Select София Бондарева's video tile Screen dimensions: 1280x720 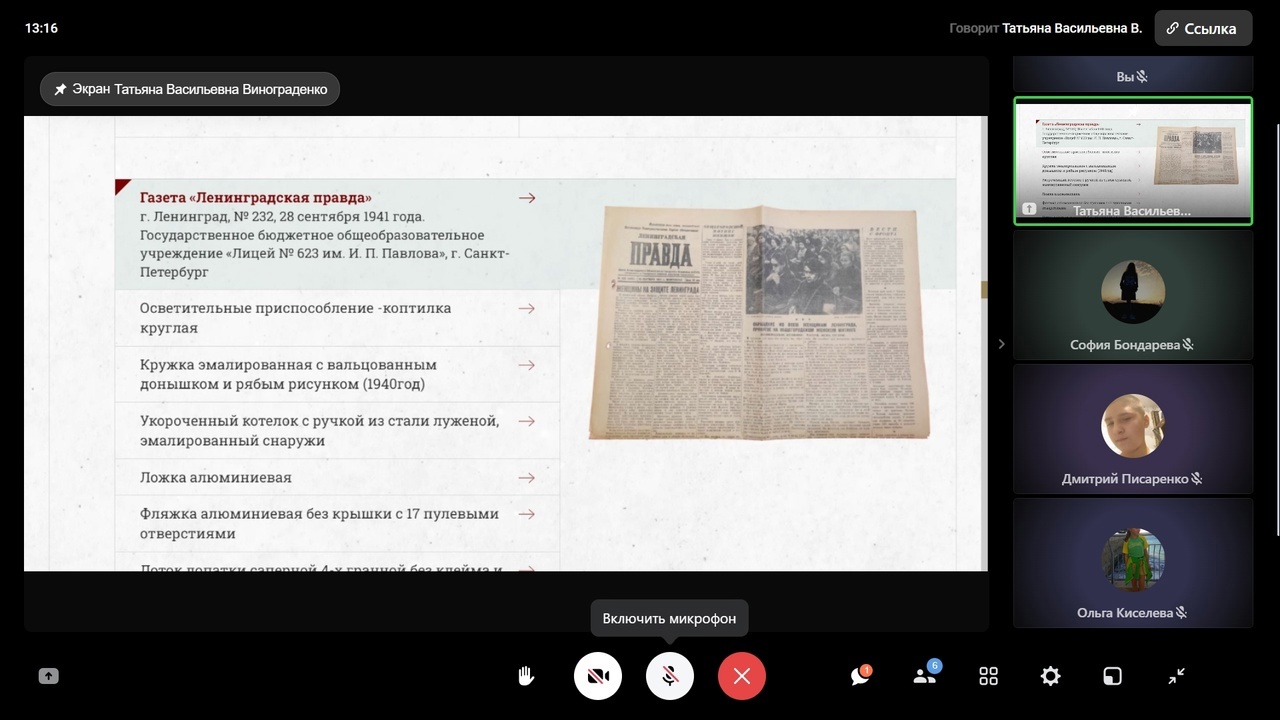point(1133,295)
